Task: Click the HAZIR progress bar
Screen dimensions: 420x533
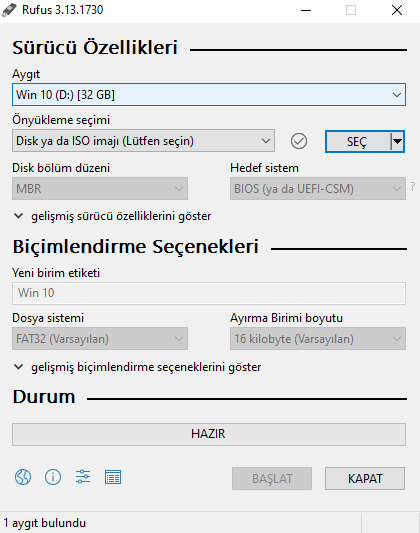Action: (x=209, y=434)
